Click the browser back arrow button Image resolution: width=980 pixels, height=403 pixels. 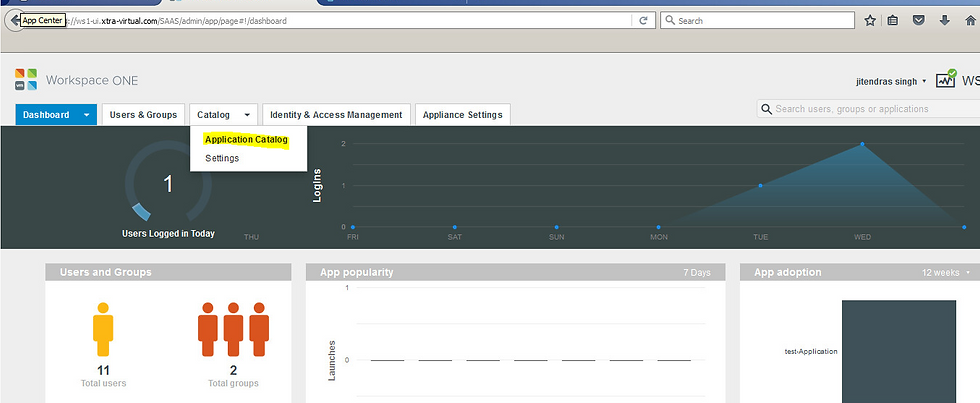pos(13,21)
